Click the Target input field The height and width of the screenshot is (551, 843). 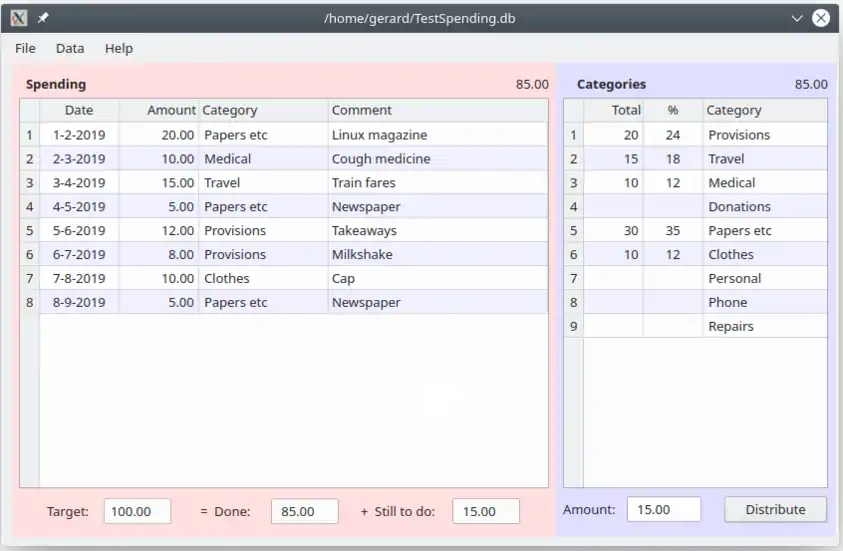click(x=137, y=511)
